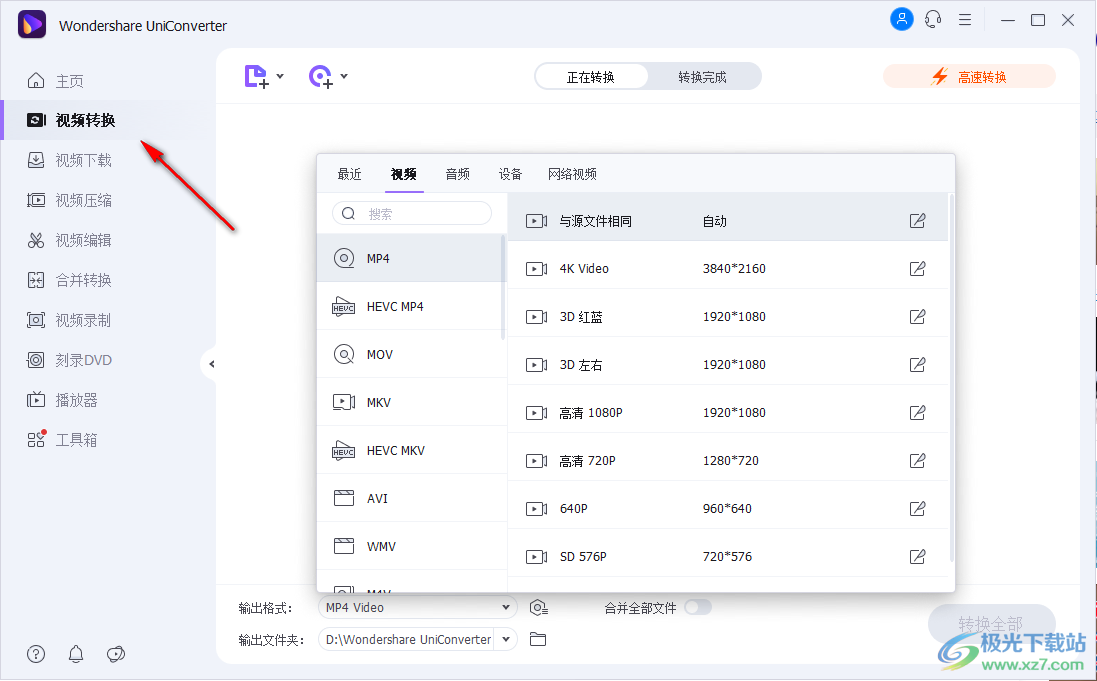Click the resolution list scrollbar
The height and width of the screenshot is (681, 1097).
[x=951, y=378]
